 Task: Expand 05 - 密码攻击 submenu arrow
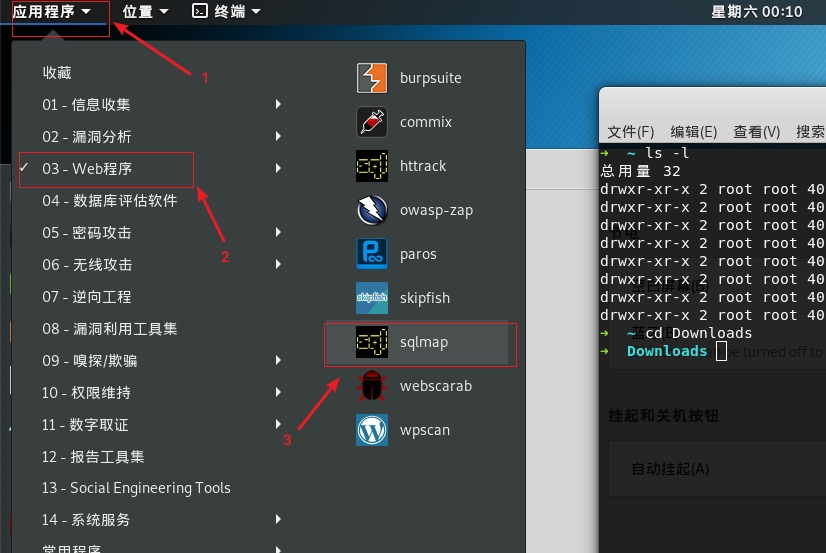point(278,232)
